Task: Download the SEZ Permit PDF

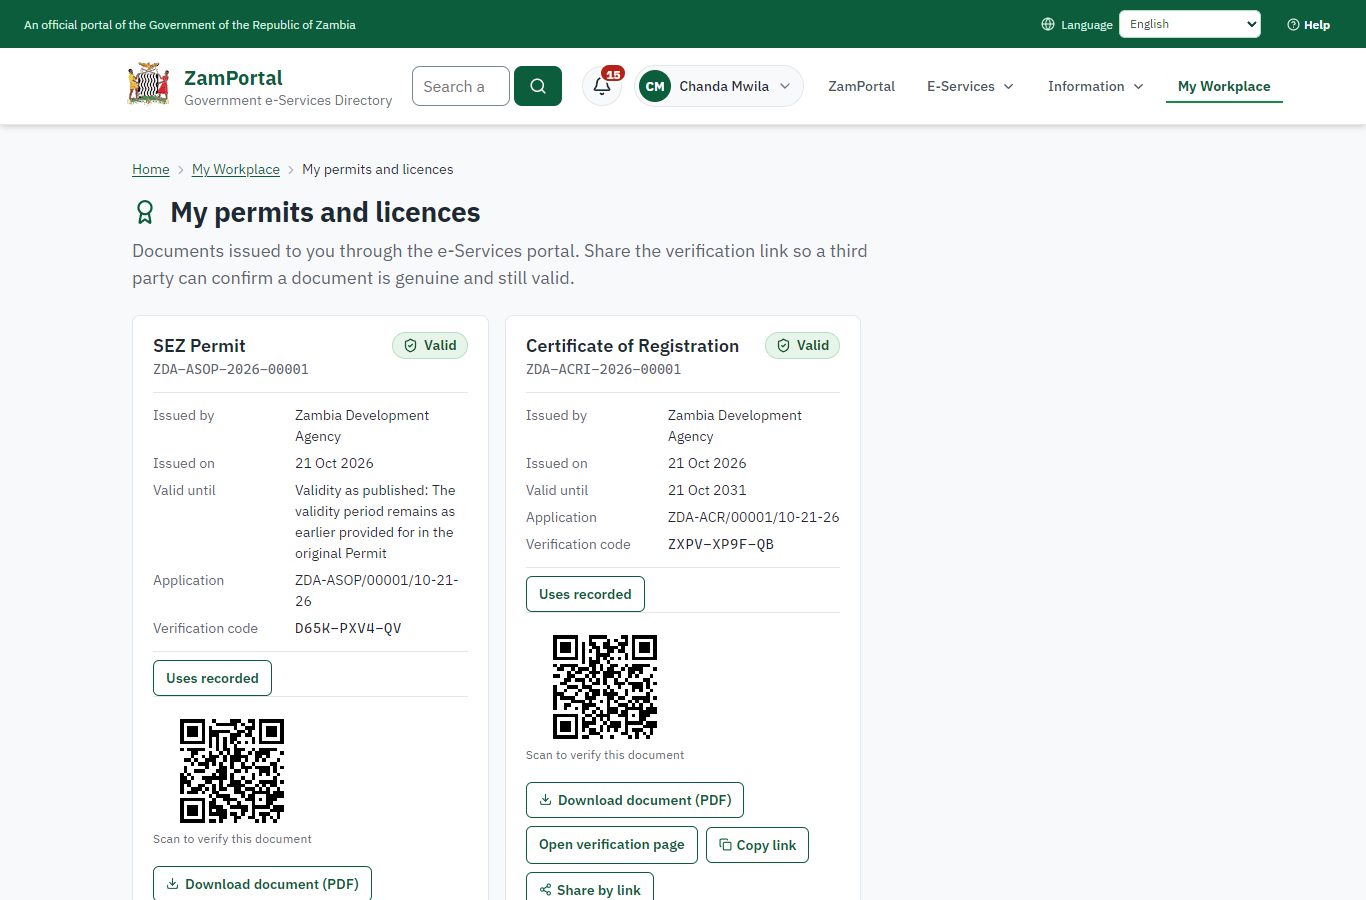Action: (262, 884)
